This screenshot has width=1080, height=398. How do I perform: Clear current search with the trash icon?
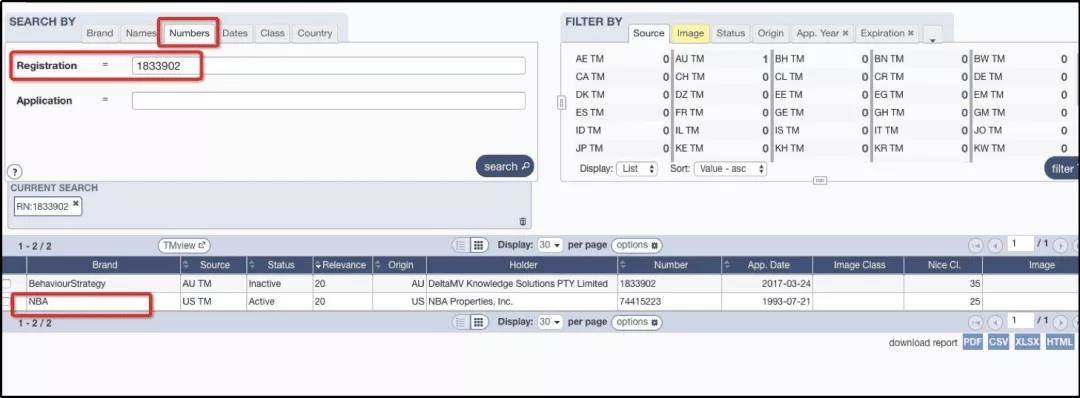[x=523, y=221]
